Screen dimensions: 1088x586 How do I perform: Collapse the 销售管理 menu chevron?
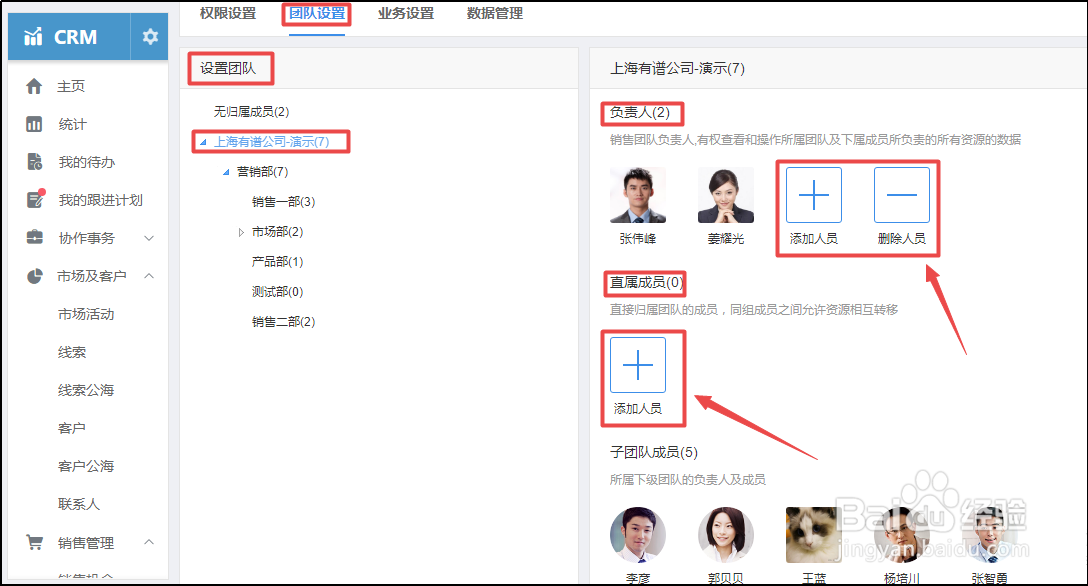(x=148, y=542)
